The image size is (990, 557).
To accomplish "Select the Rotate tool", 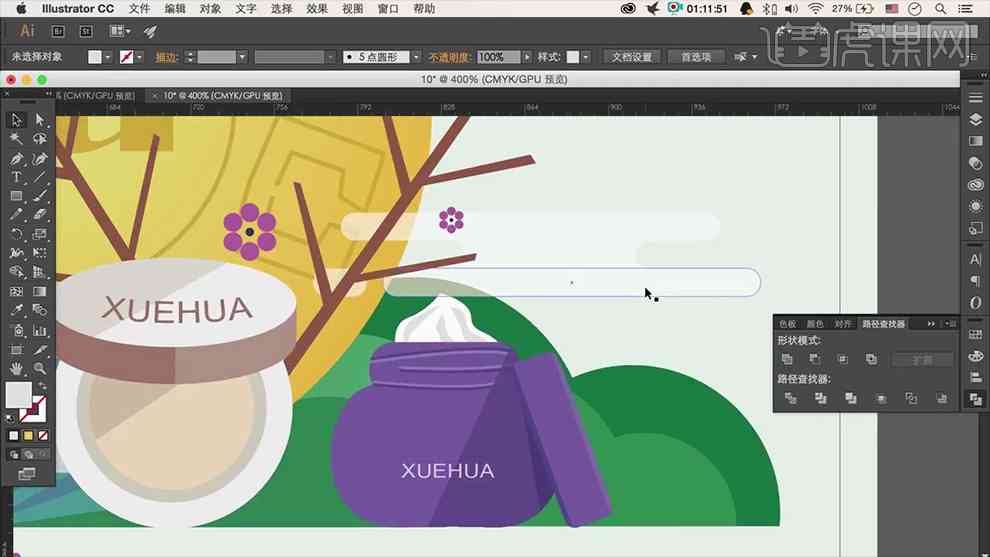I will (16, 234).
